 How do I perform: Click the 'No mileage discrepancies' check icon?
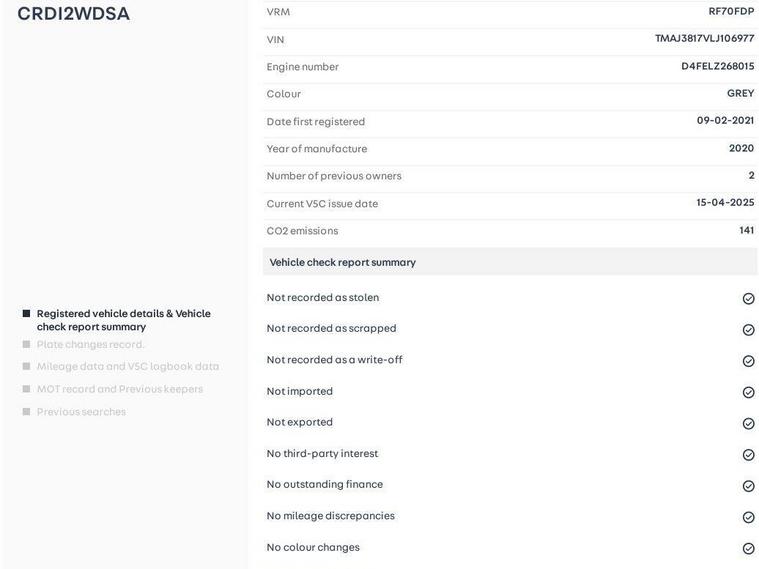pyautogui.click(x=748, y=517)
